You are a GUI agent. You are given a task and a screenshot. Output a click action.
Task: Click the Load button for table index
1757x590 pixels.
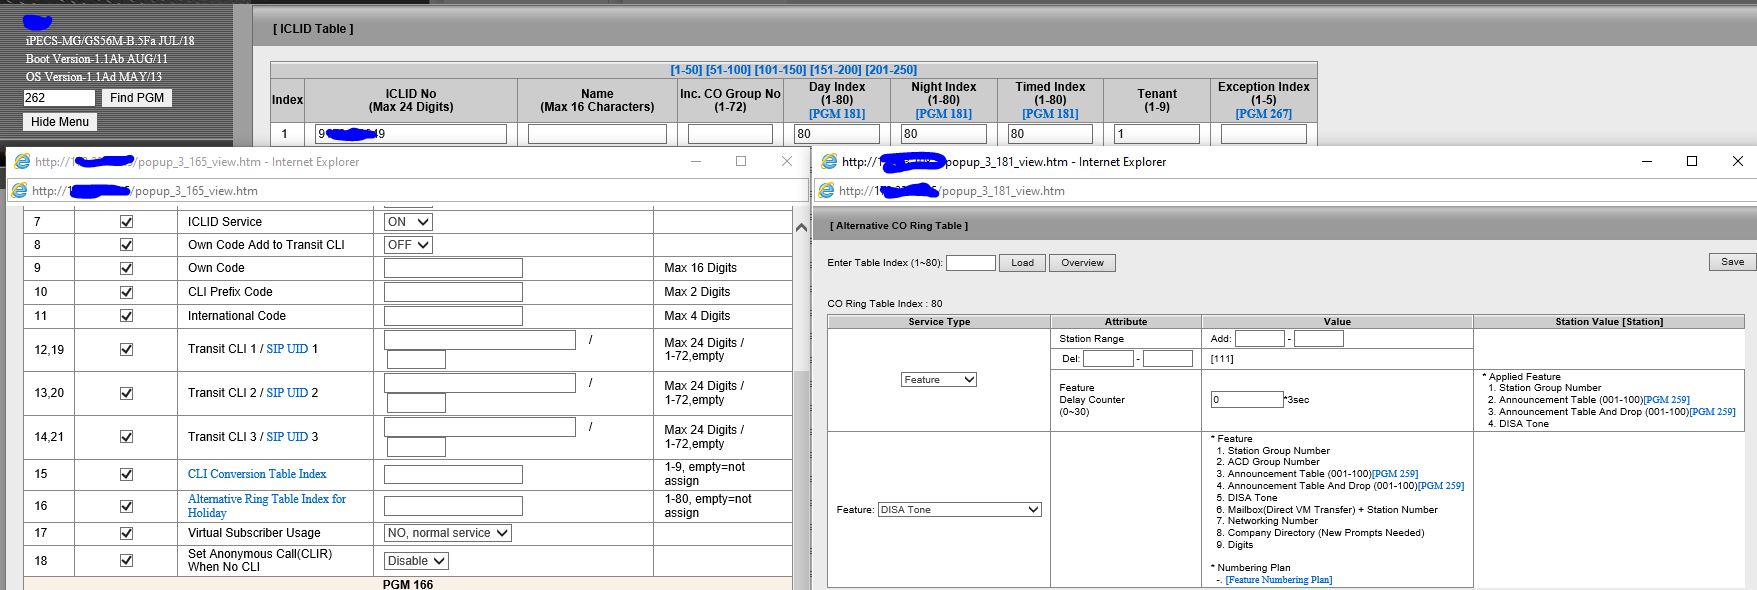pyautogui.click(x=1022, y=263)
